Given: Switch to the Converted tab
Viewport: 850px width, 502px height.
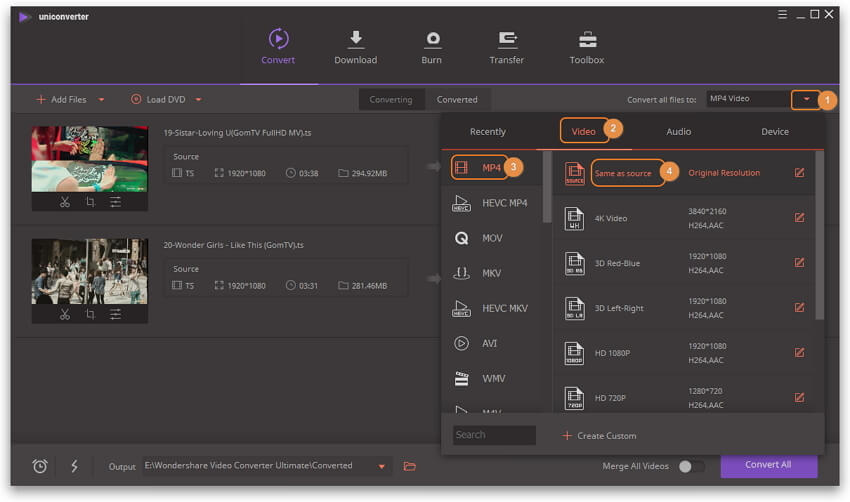Looking at the screenshot, I should tap(457, 100).
